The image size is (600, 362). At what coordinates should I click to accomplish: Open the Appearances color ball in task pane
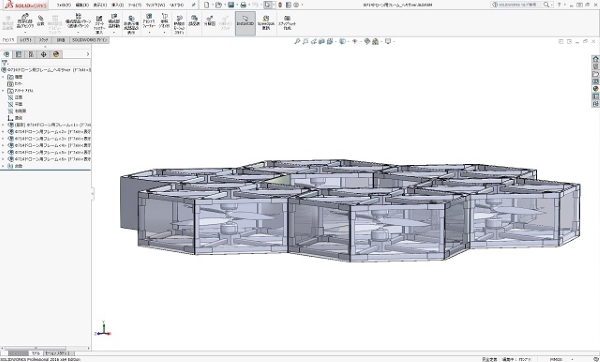click(595, 89)
